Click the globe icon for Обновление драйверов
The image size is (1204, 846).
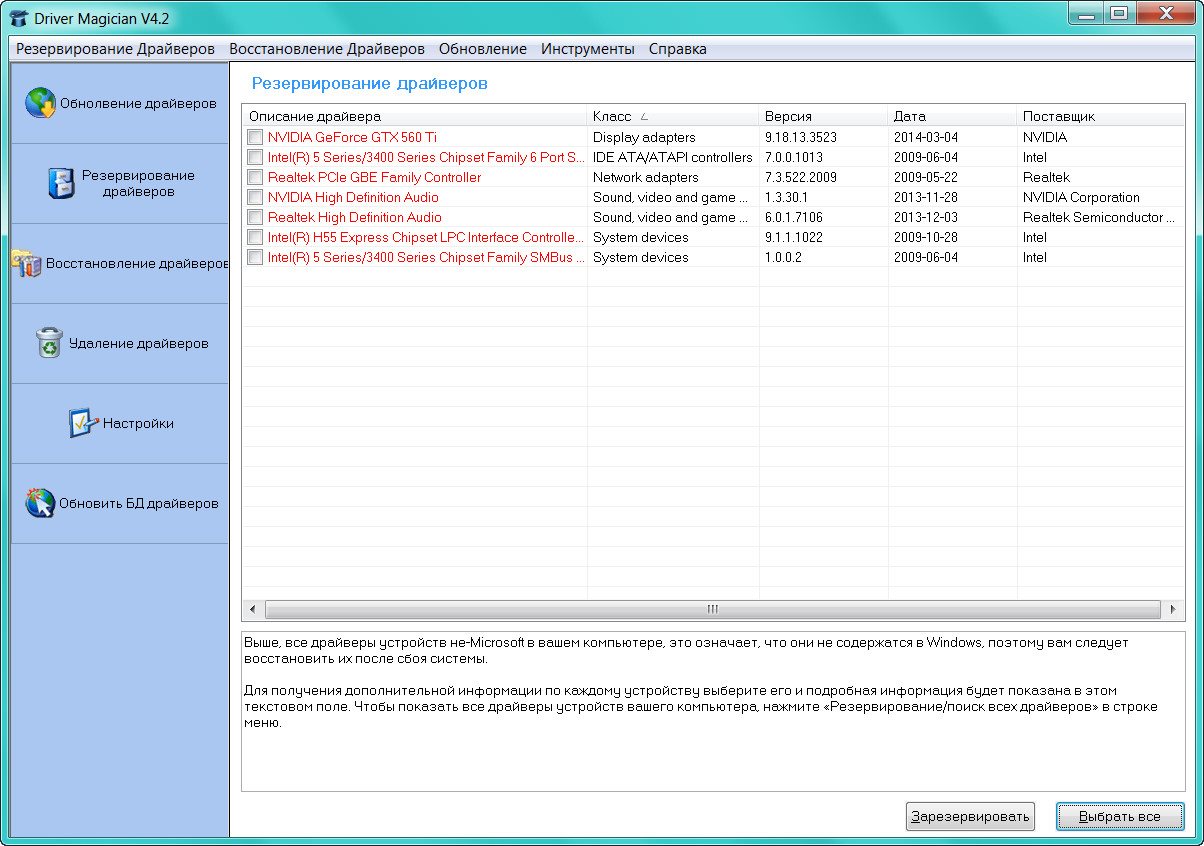coord(41,103)
